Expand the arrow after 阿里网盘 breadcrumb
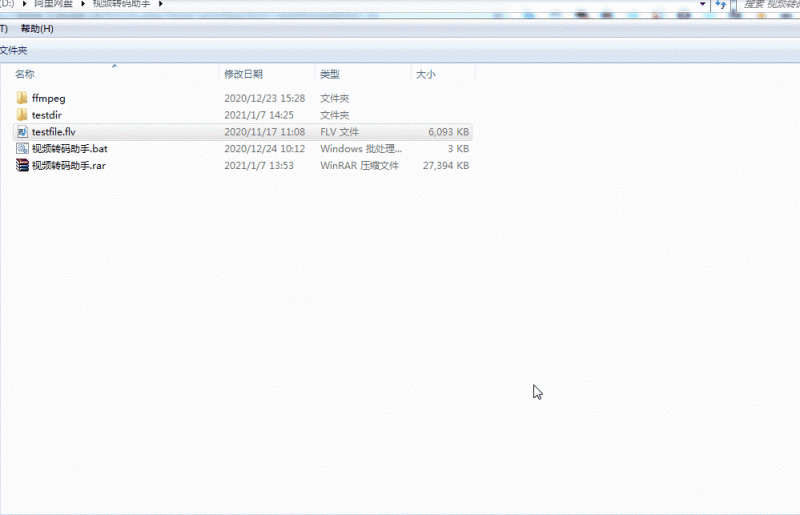 coord(82,5)
